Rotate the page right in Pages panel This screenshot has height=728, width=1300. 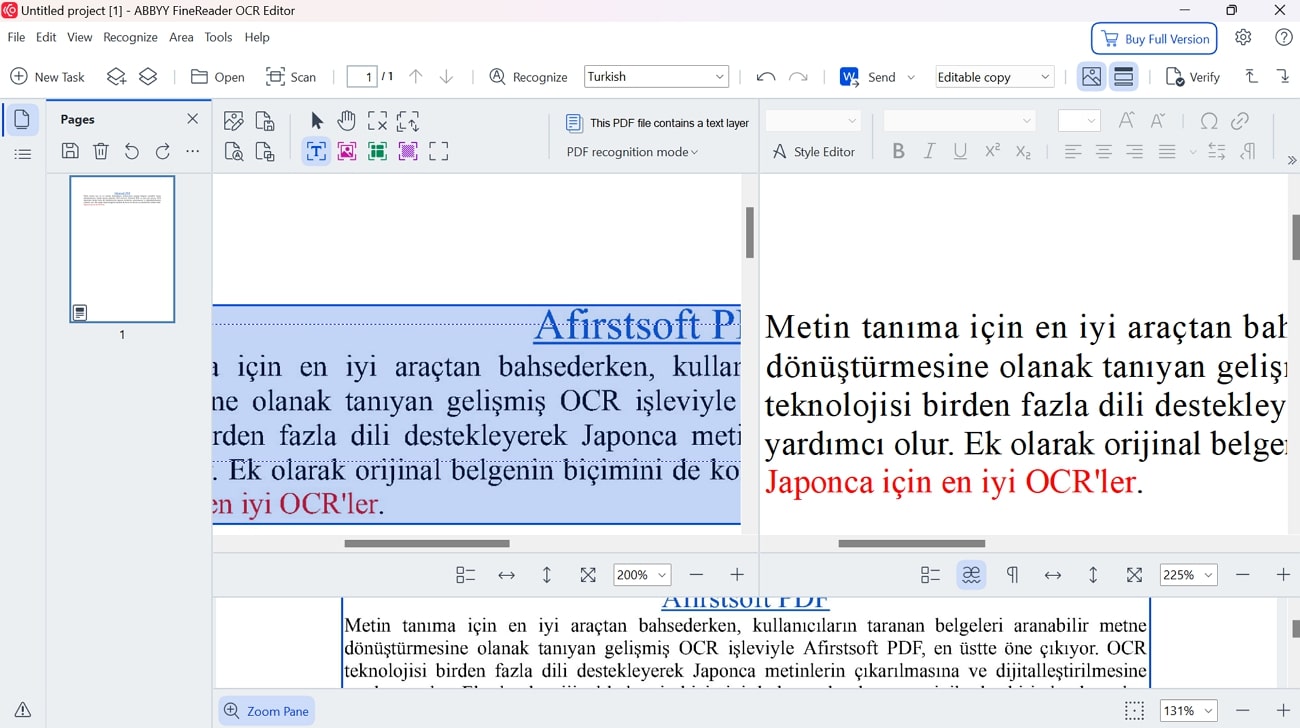pos(163,151)
